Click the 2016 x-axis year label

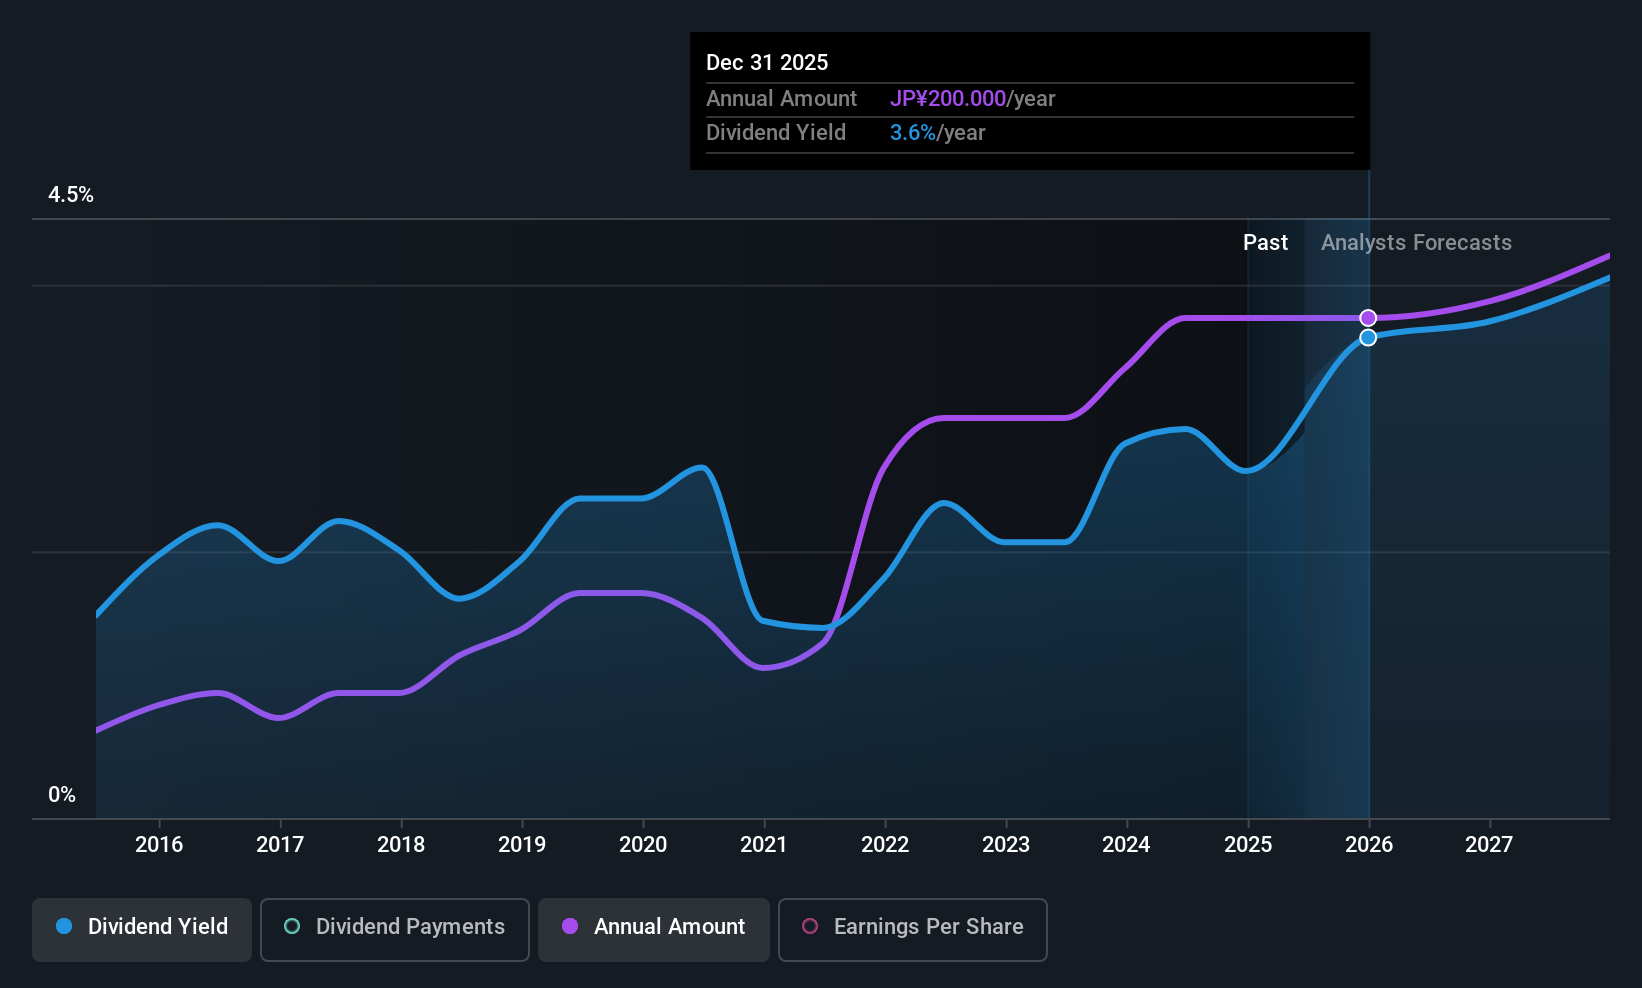click(159, 845)
